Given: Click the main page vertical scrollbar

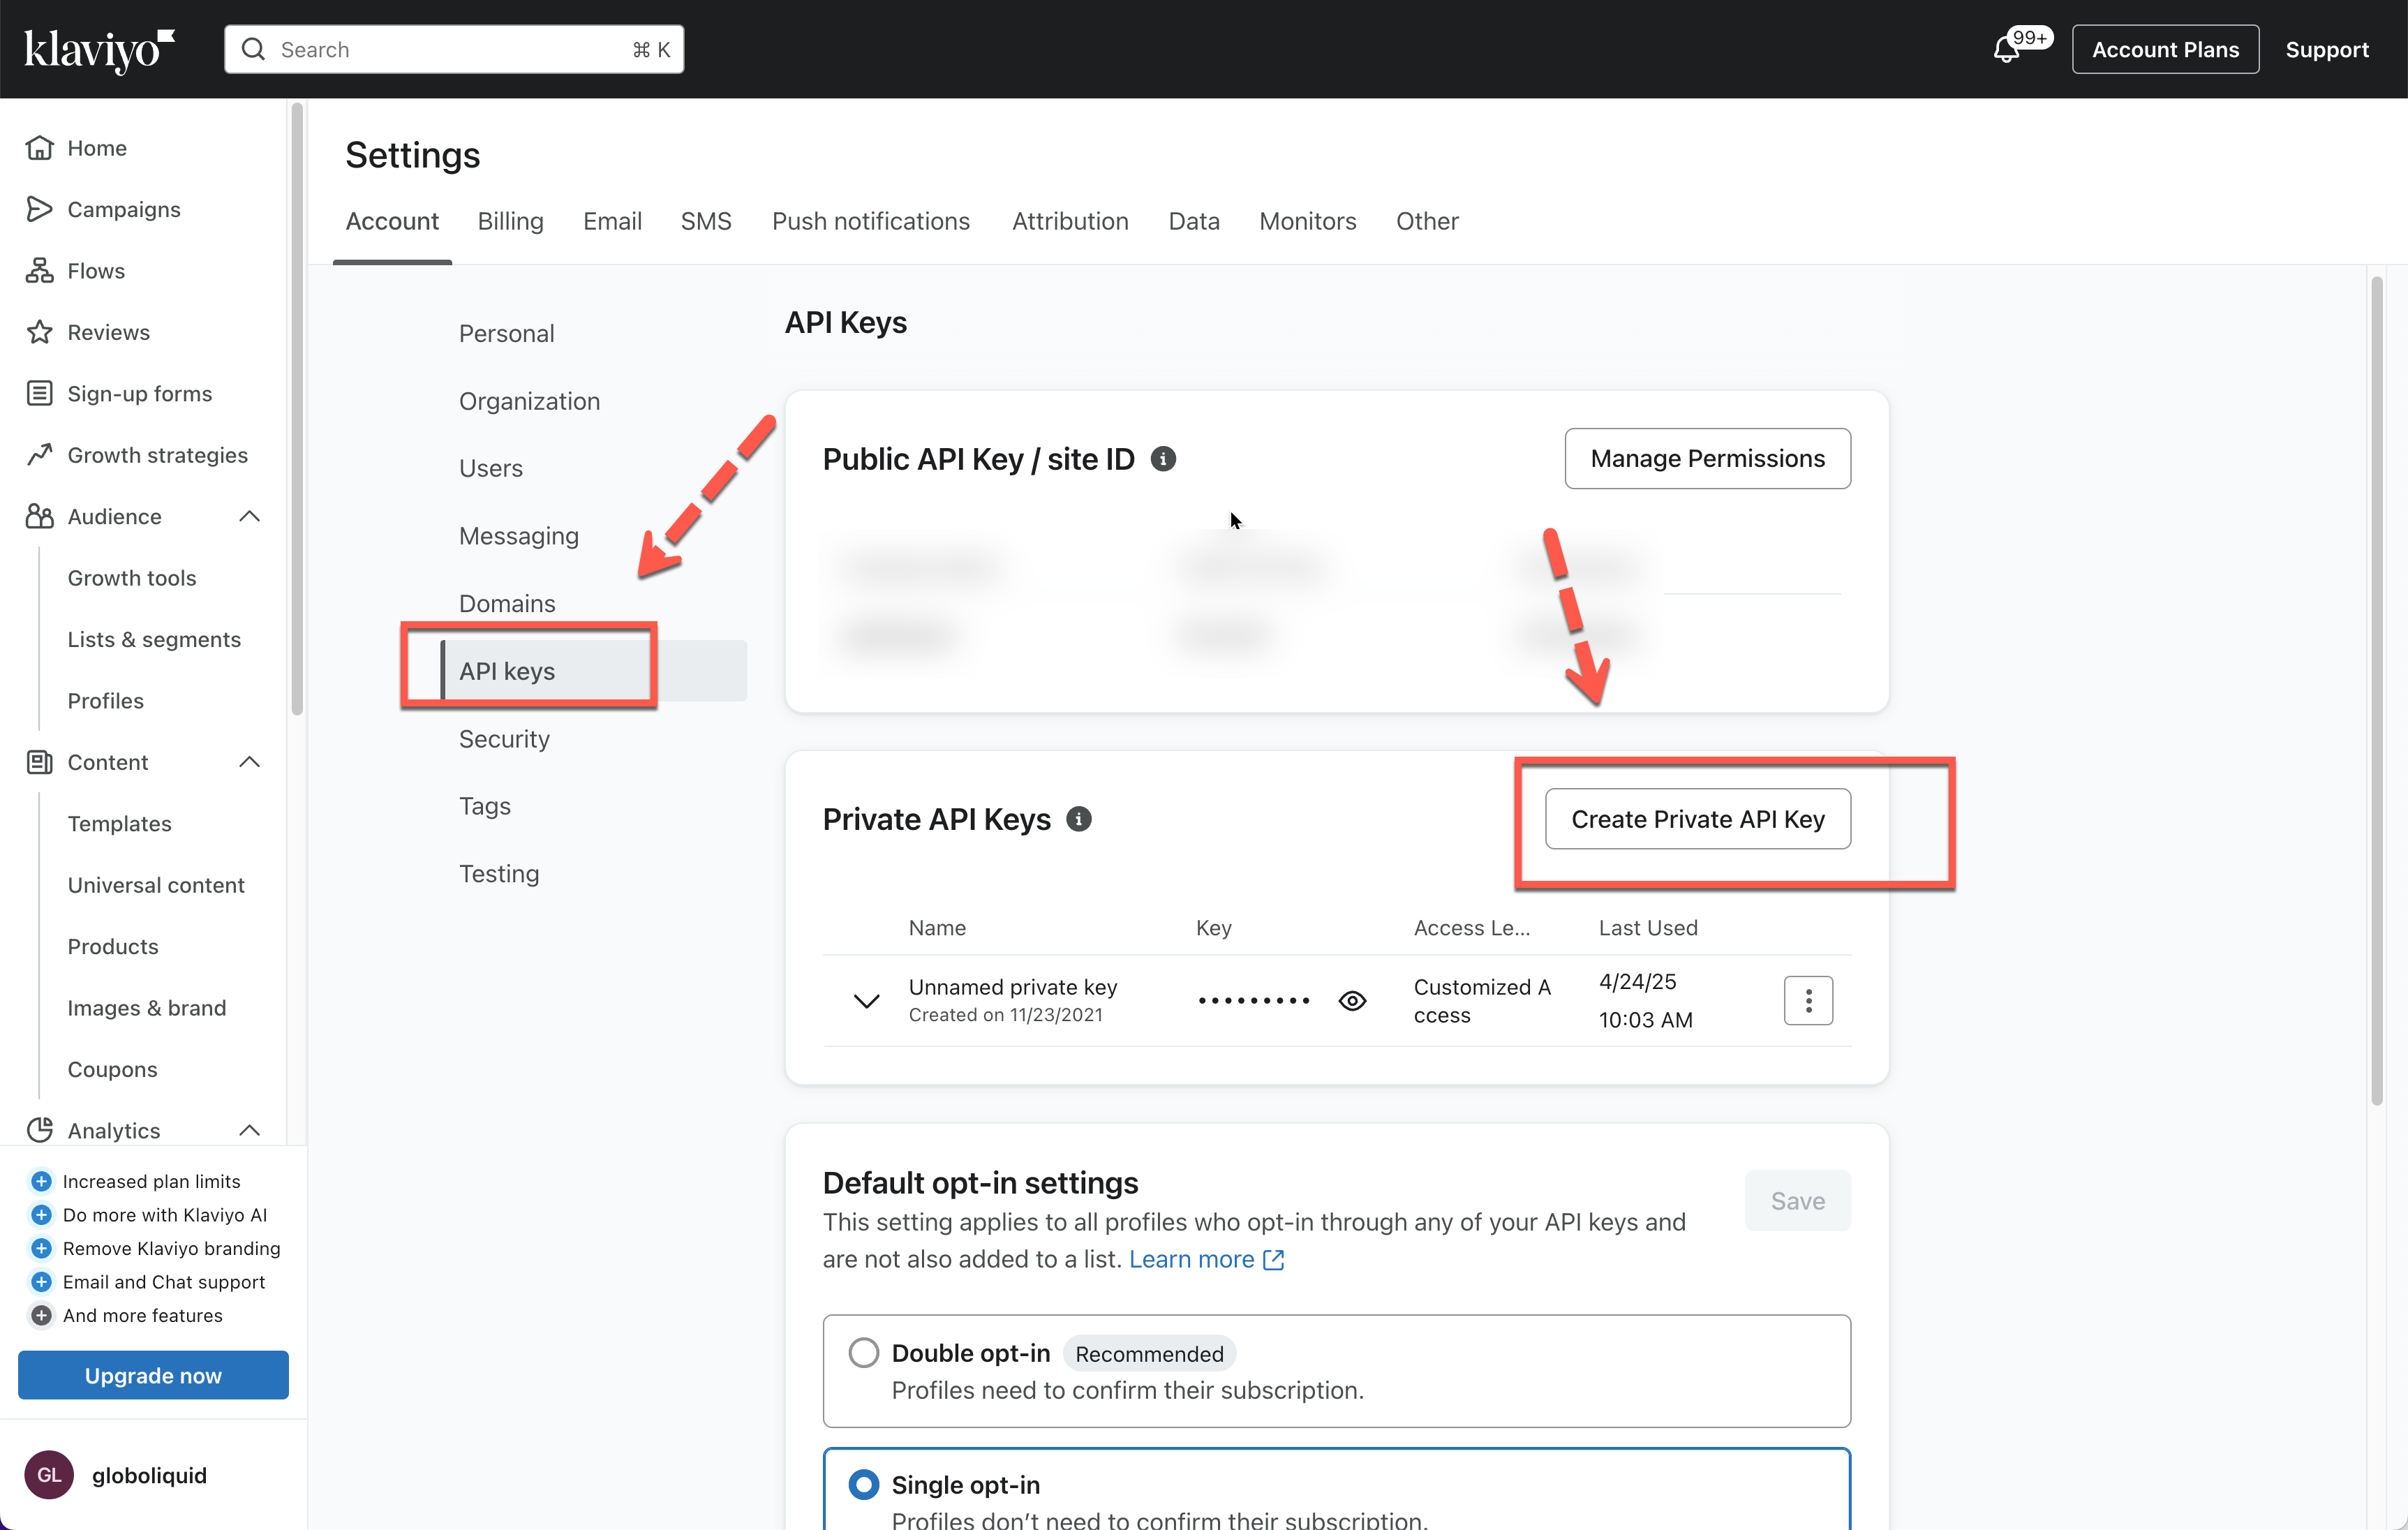Looking at the screenshot, I should coord(2376,690).
